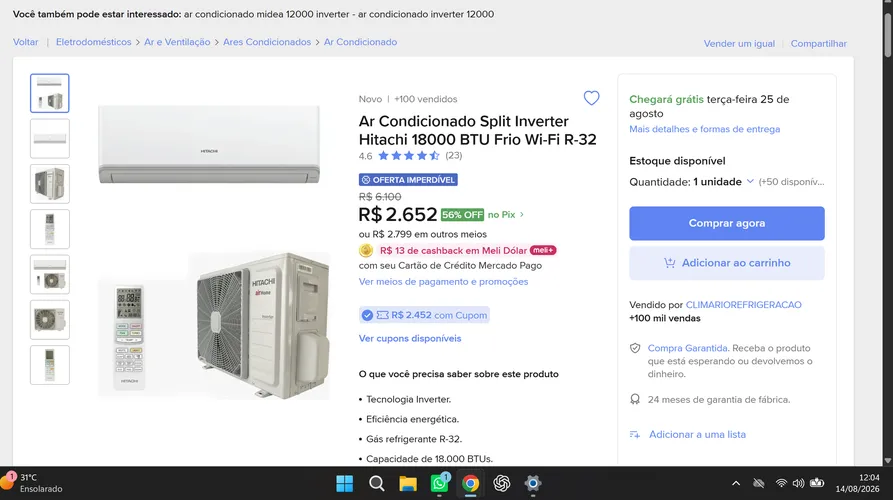Click the Wi-Fi tray icon
Image resolution: width=893 pixels, height=500 pixels.
pos(781,483)
